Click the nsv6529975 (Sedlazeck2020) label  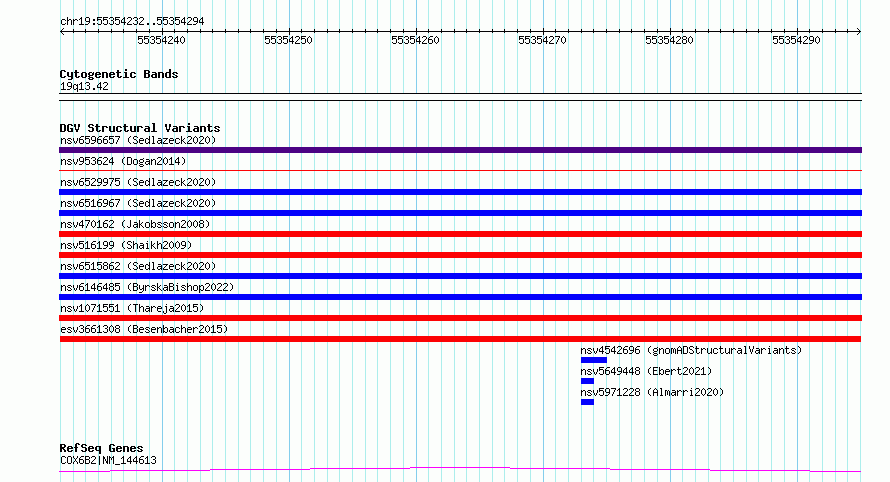point(138,182)
